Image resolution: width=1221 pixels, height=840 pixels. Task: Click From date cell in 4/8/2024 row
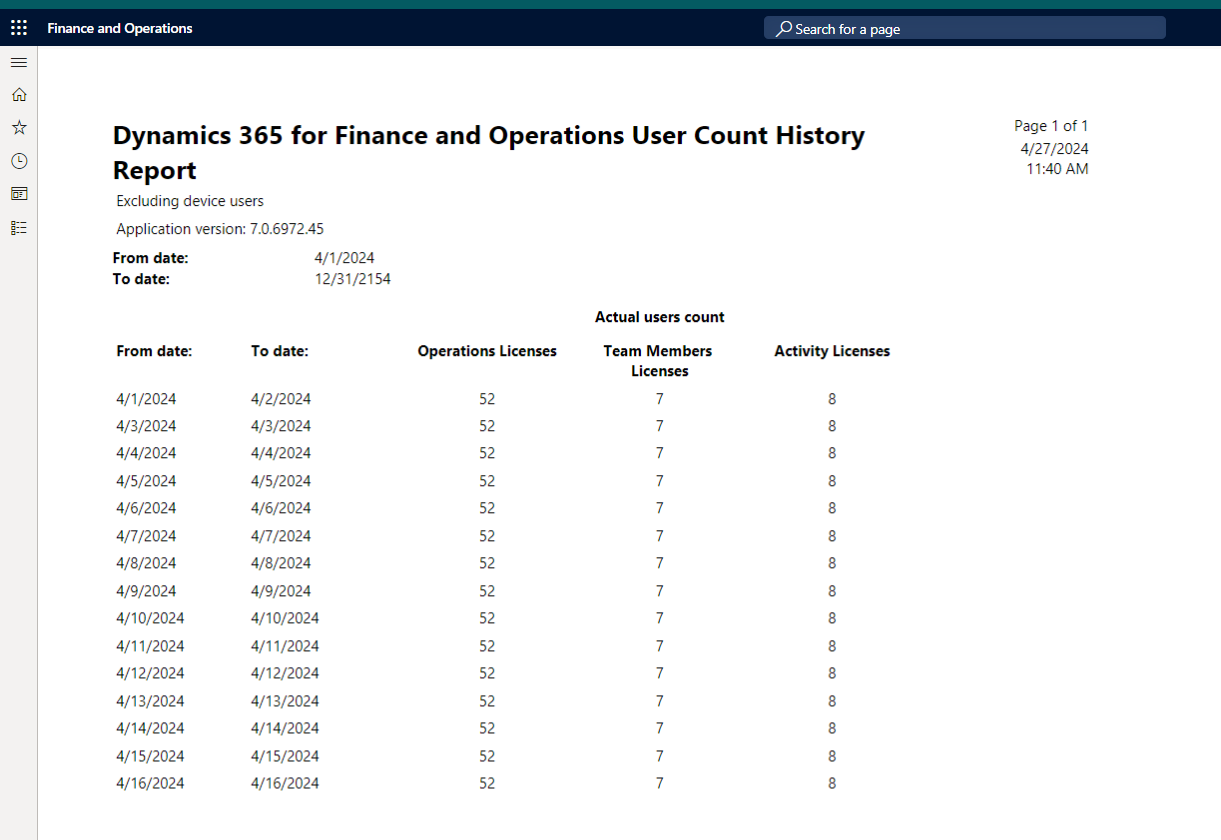146,563
